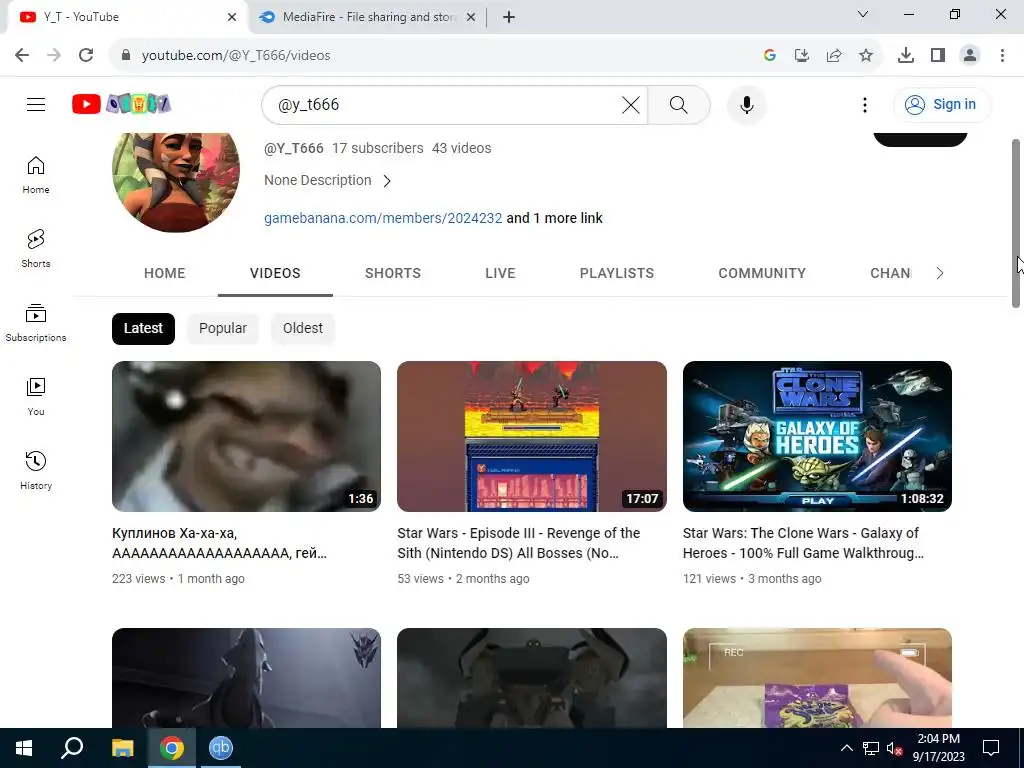Click the and 1 more link text
This screenshot has width=1024, height=768.
[554, 218]
